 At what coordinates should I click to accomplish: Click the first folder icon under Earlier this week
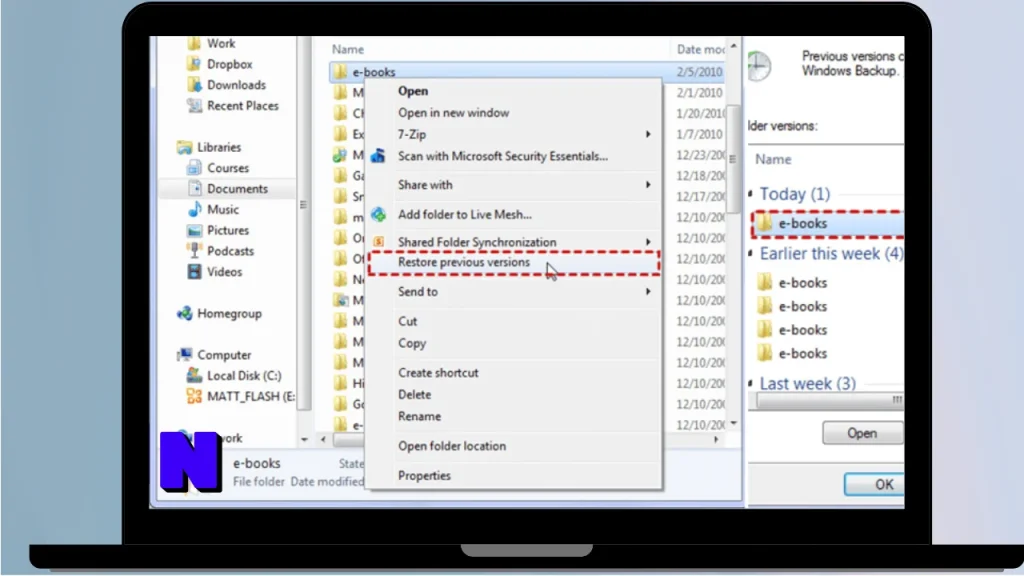click(764, 283)
